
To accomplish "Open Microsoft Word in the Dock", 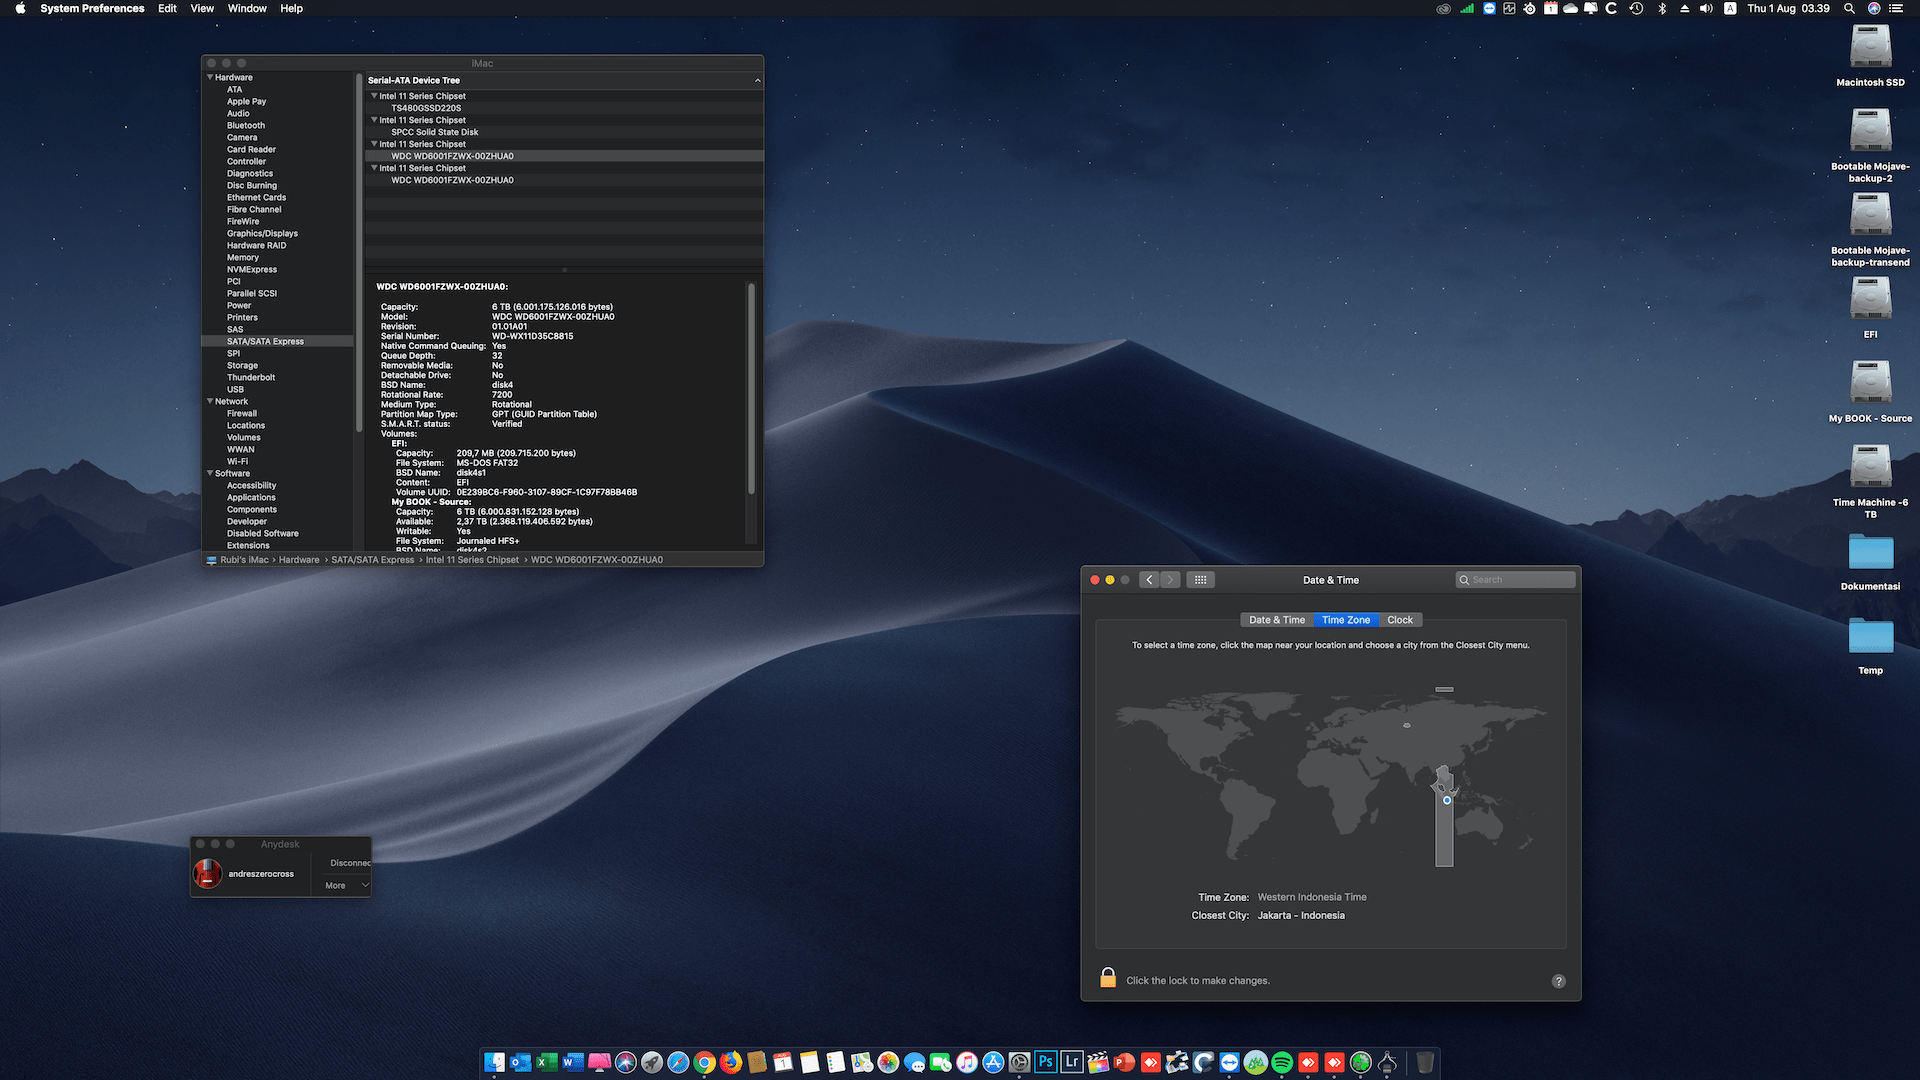I will 573,1062.
